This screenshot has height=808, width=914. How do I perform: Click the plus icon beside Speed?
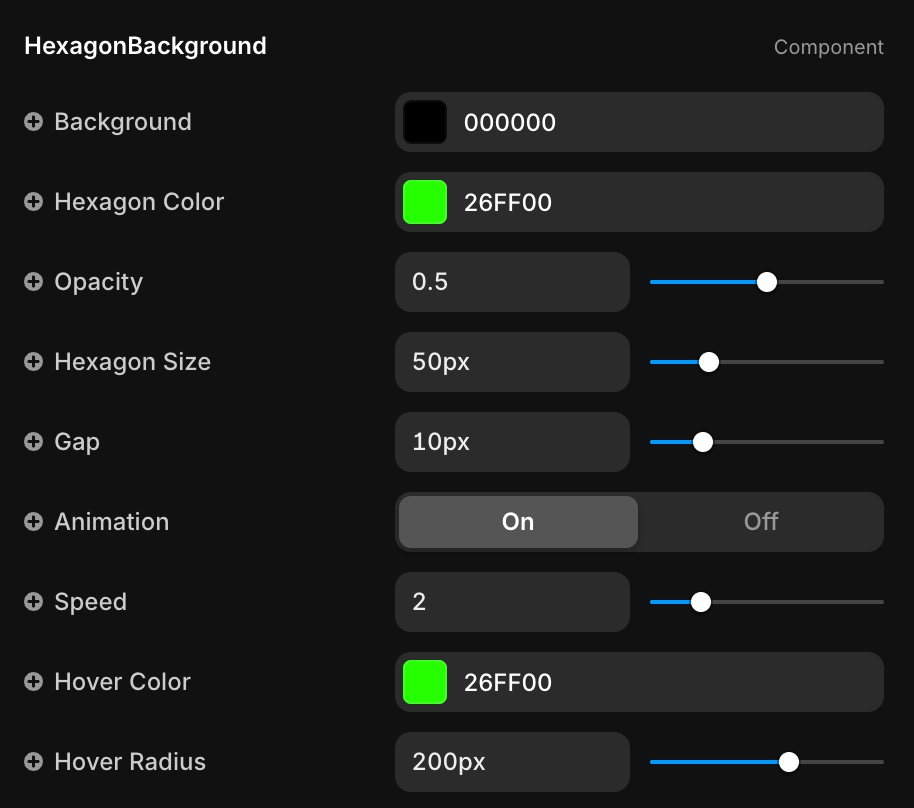pyautogui.click(x=34, y=602)
